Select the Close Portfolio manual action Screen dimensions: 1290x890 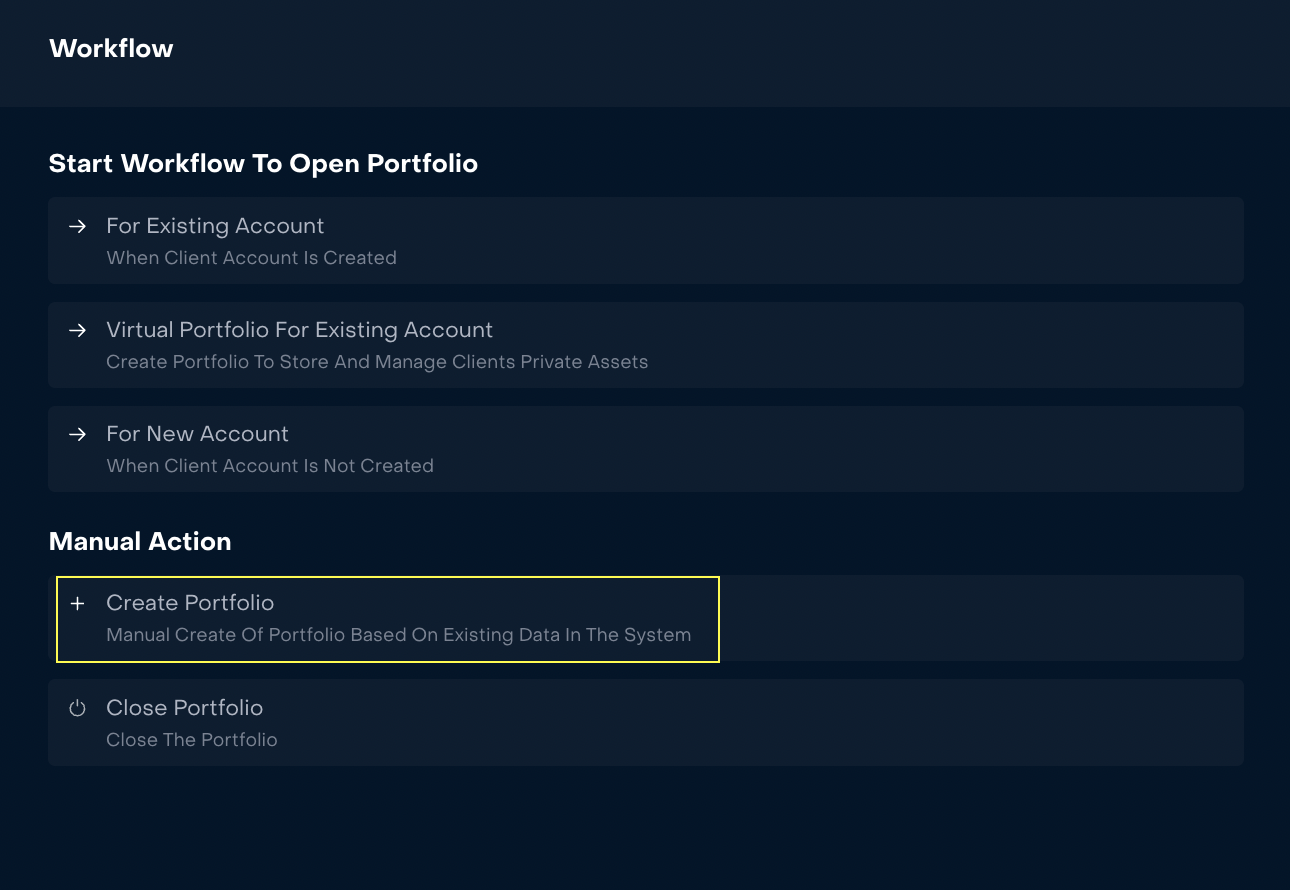tap(646, 723)
